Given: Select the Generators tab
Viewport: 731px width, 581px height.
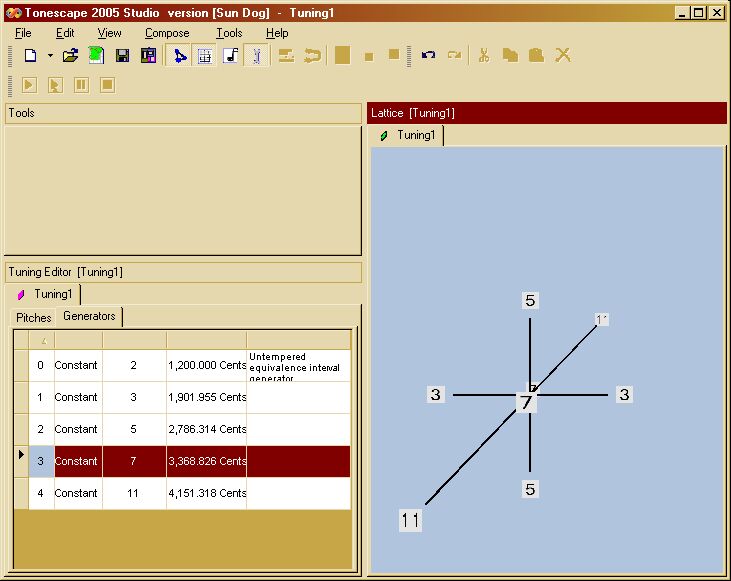Looking at the screenshot, I should pyautogui.click(x=89, y=316).
